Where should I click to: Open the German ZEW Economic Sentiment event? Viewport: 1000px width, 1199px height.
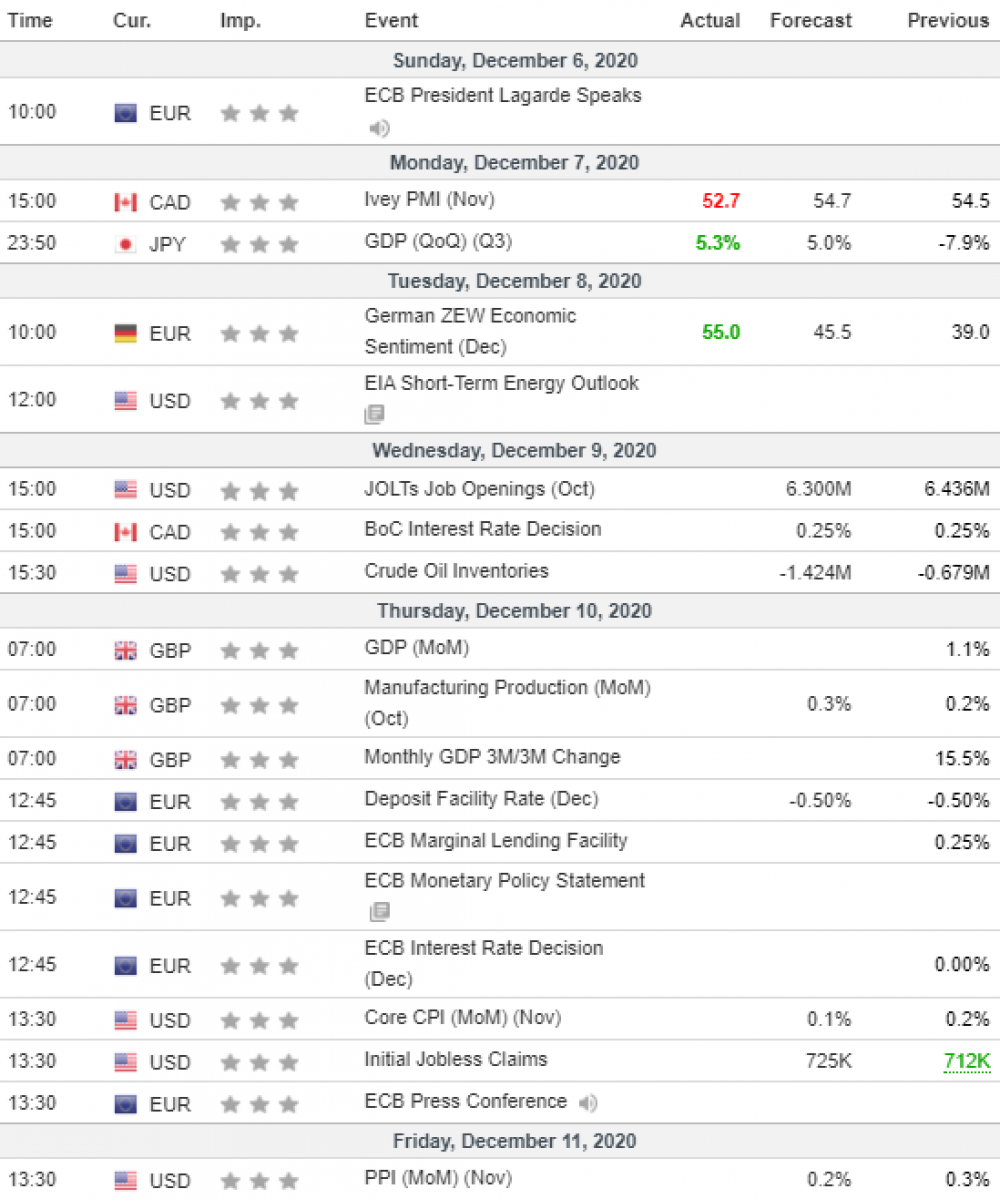coord(470,331)
